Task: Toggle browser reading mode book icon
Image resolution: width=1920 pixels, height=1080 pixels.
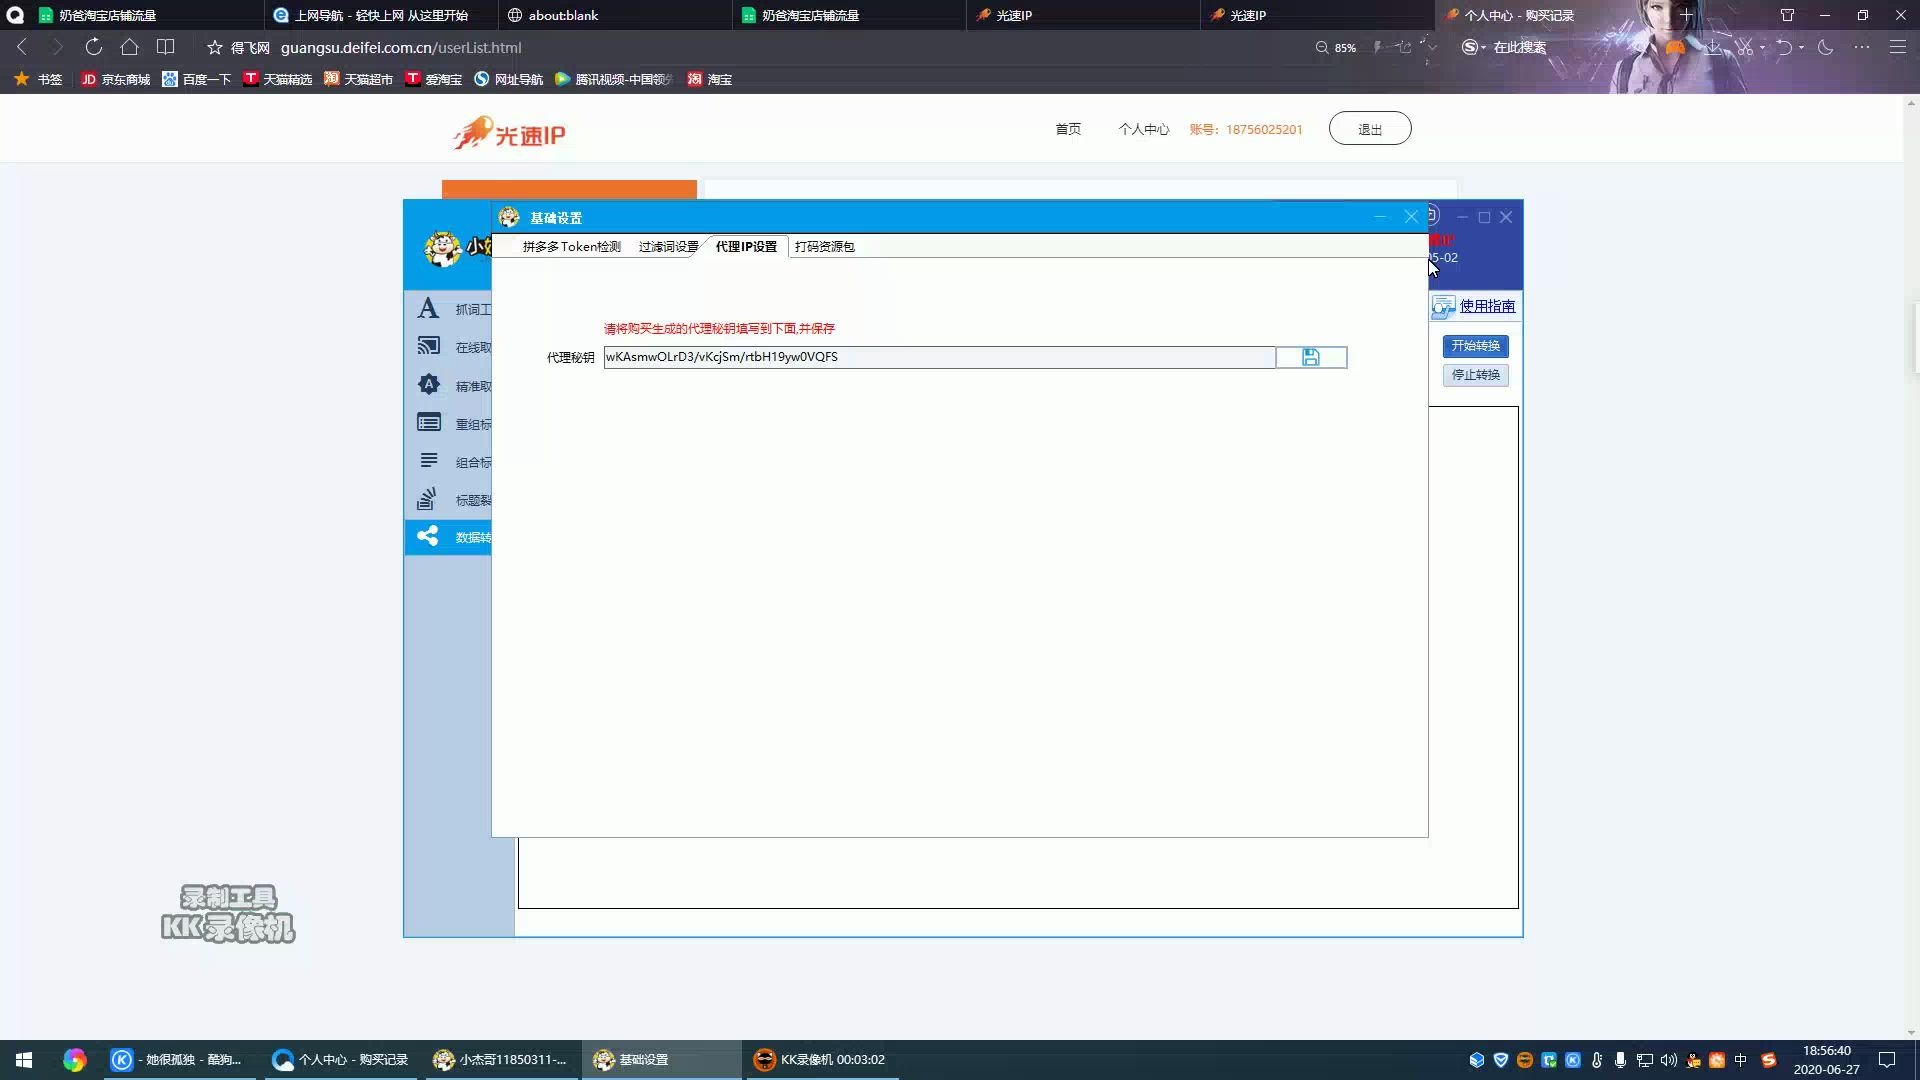Action: 165,47
